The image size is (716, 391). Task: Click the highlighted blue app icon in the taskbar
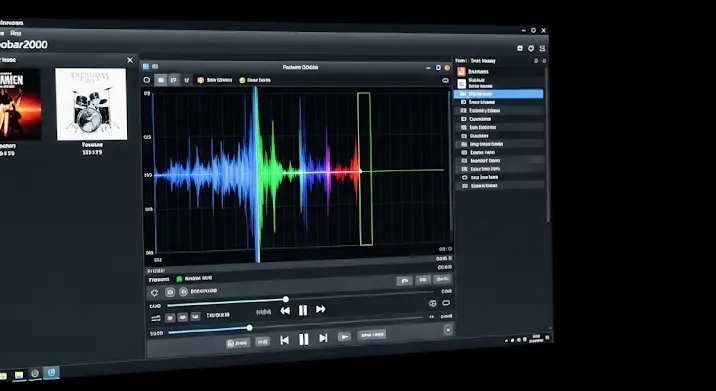[x=51, y=372]
